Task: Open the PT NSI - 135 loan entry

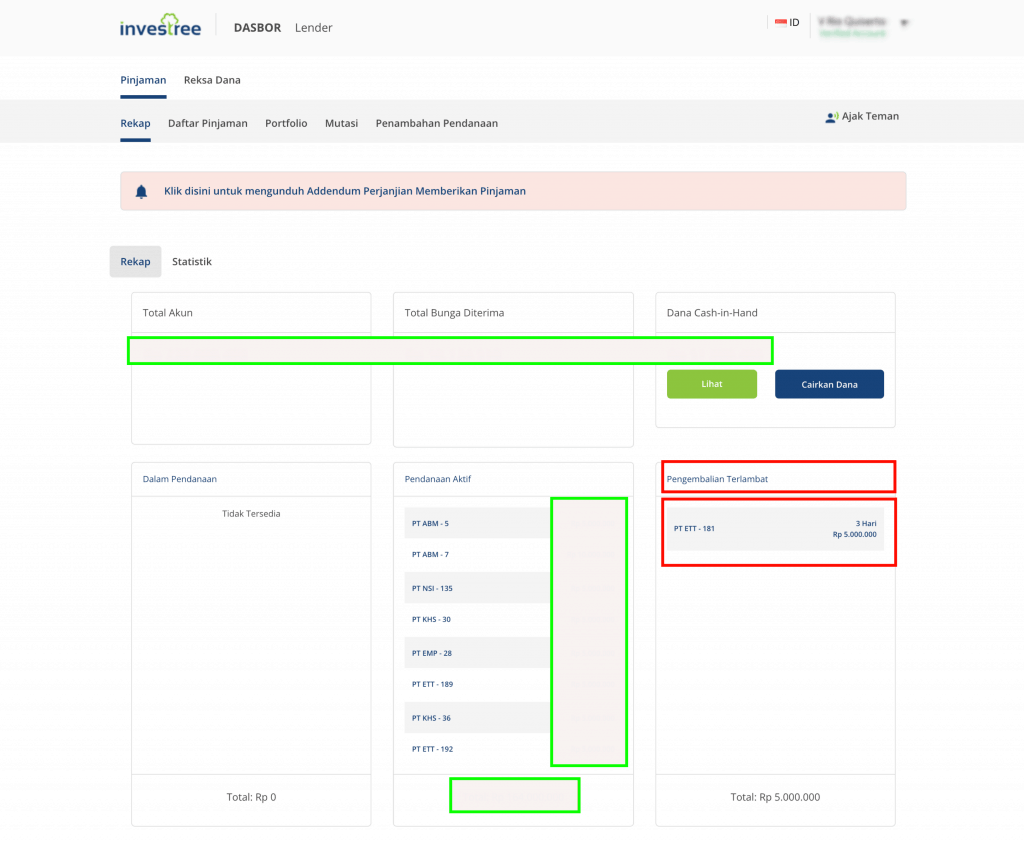Action: coord(432,588)
